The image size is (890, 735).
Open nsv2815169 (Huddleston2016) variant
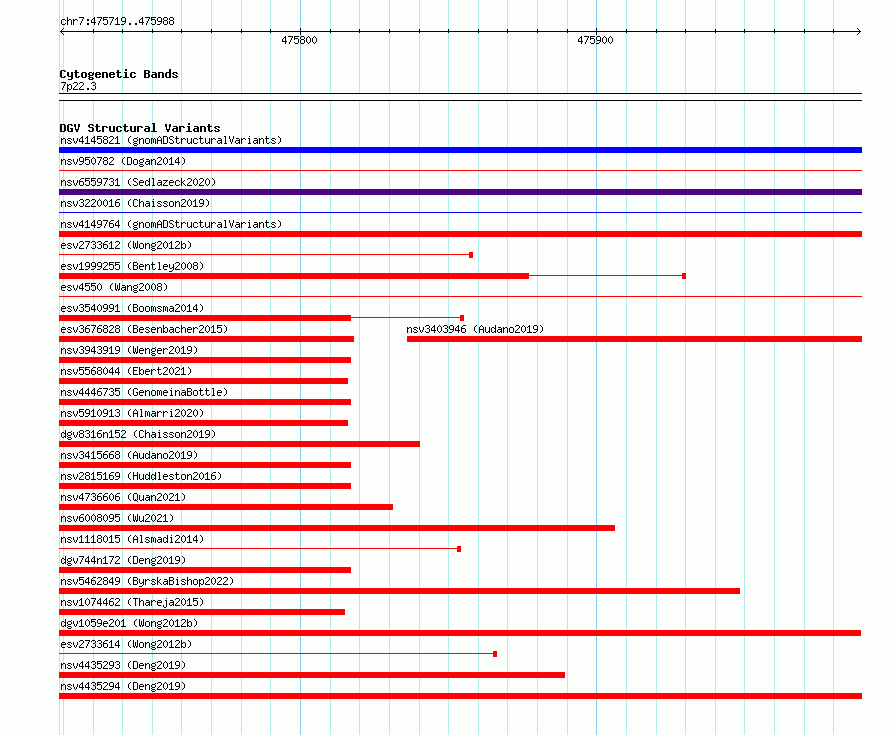(x=141, y=476)
